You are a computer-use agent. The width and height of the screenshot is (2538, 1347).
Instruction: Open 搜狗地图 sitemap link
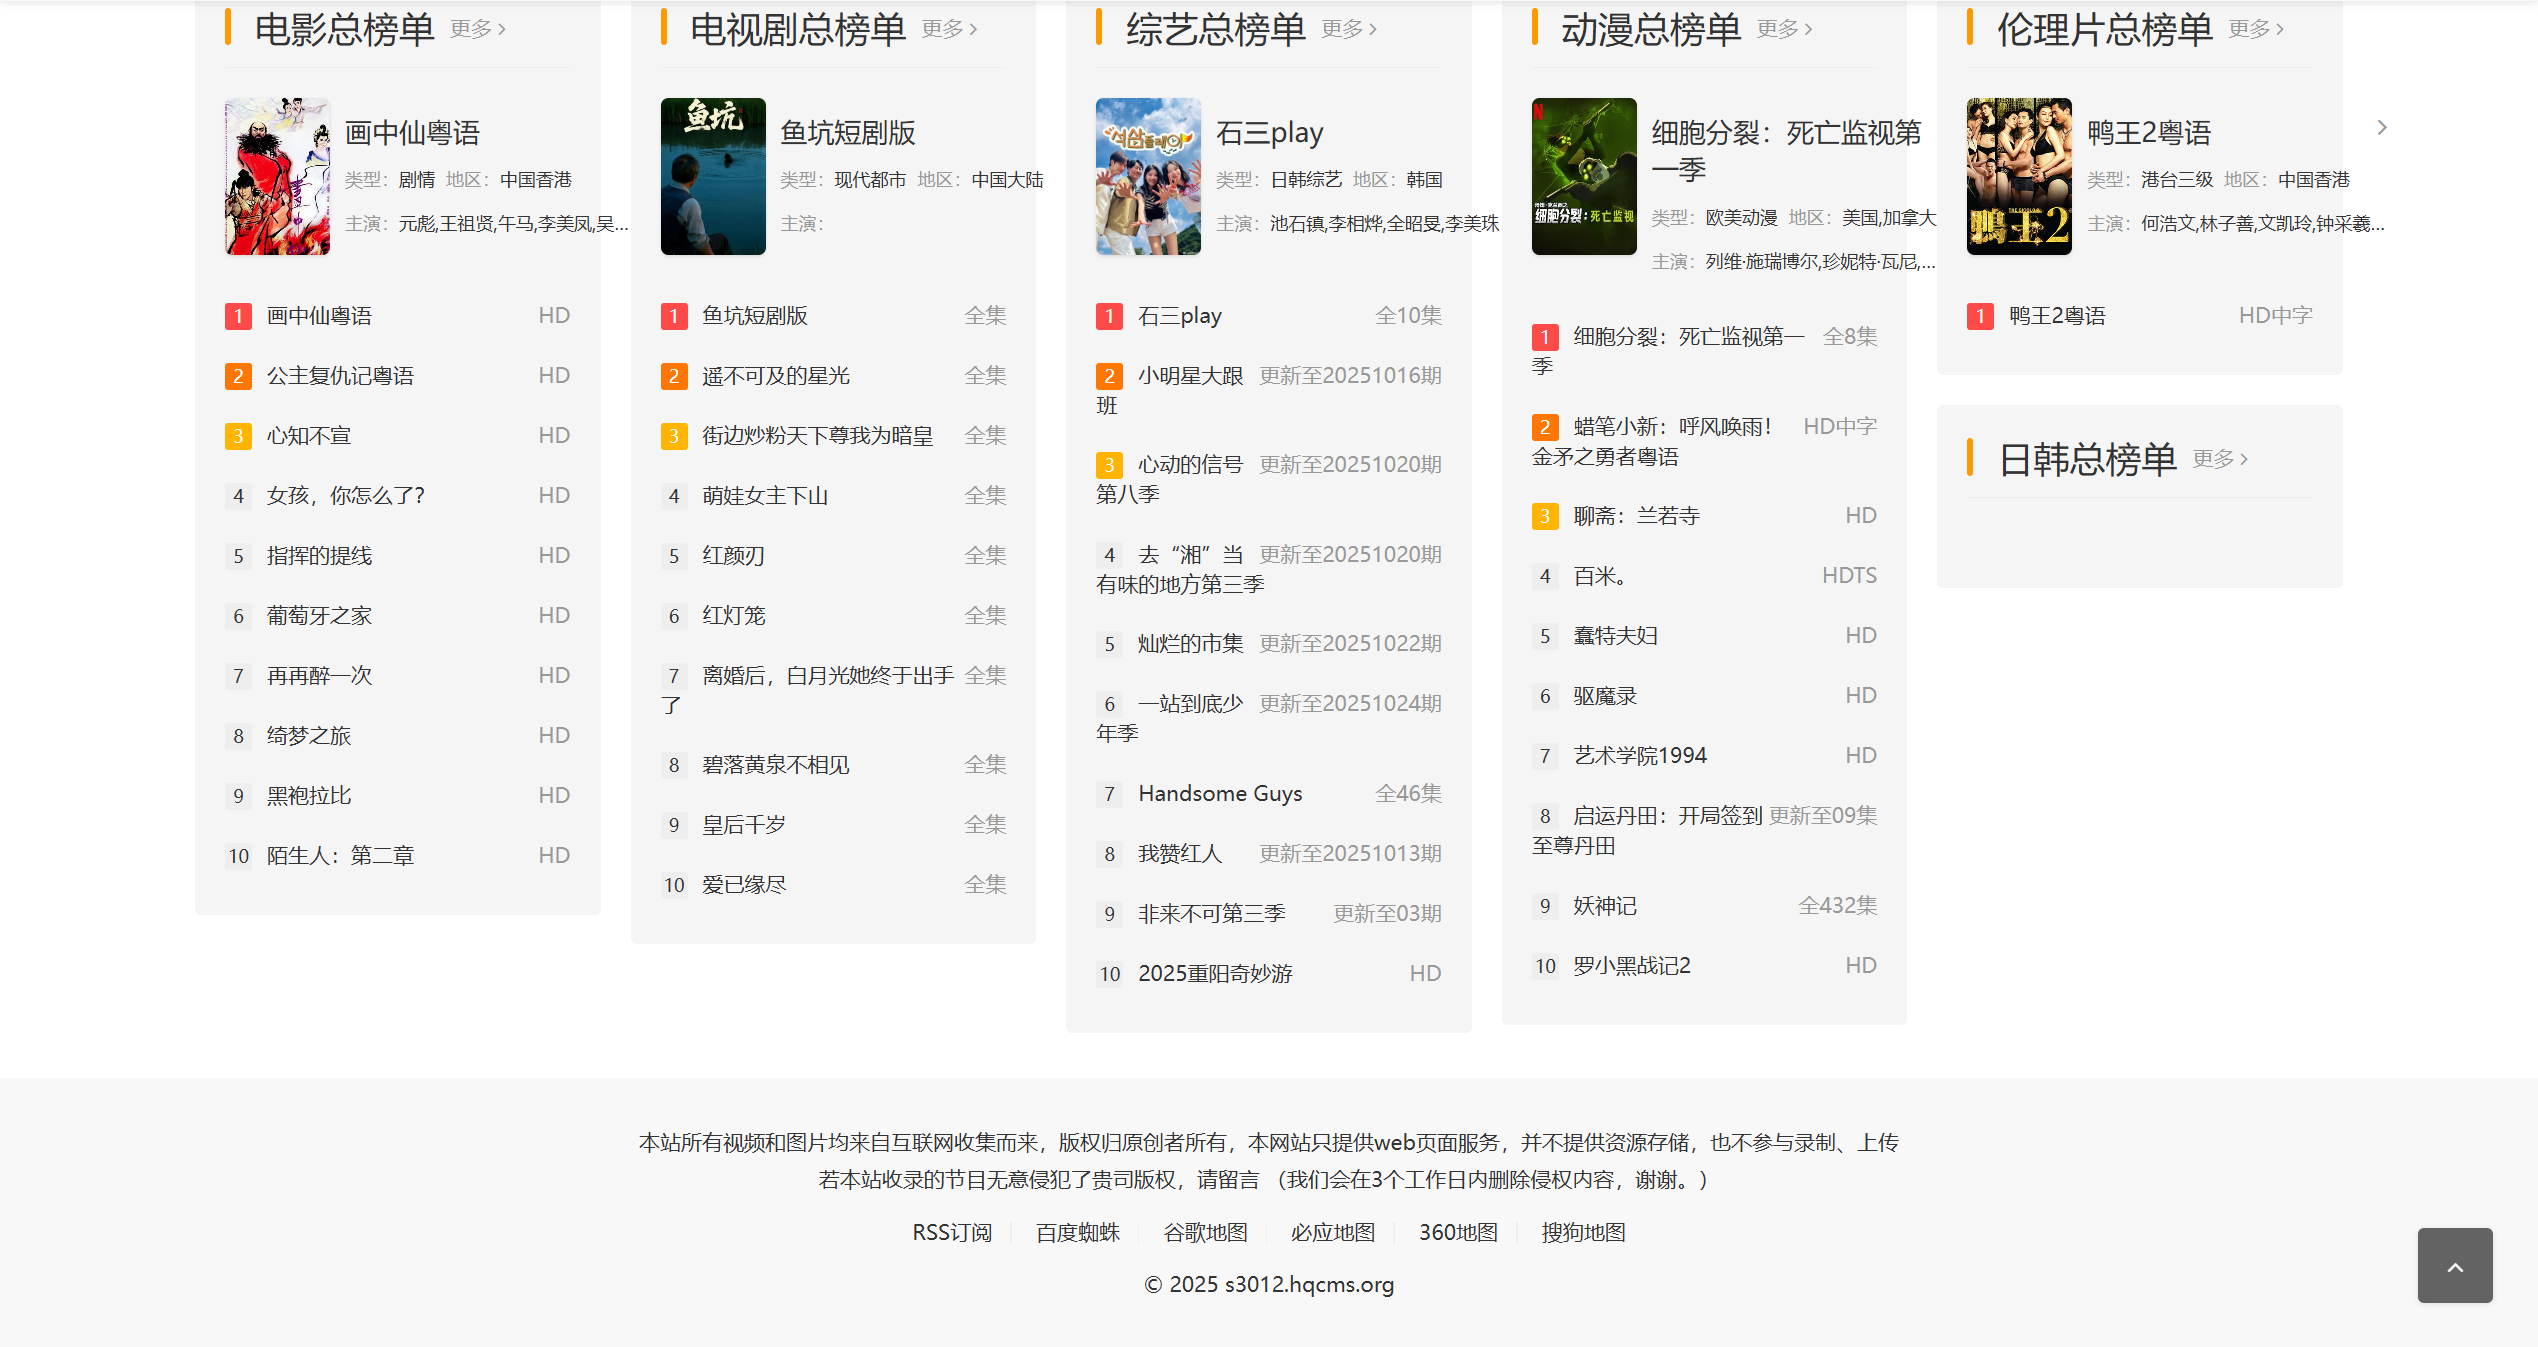[1583, 1232]
